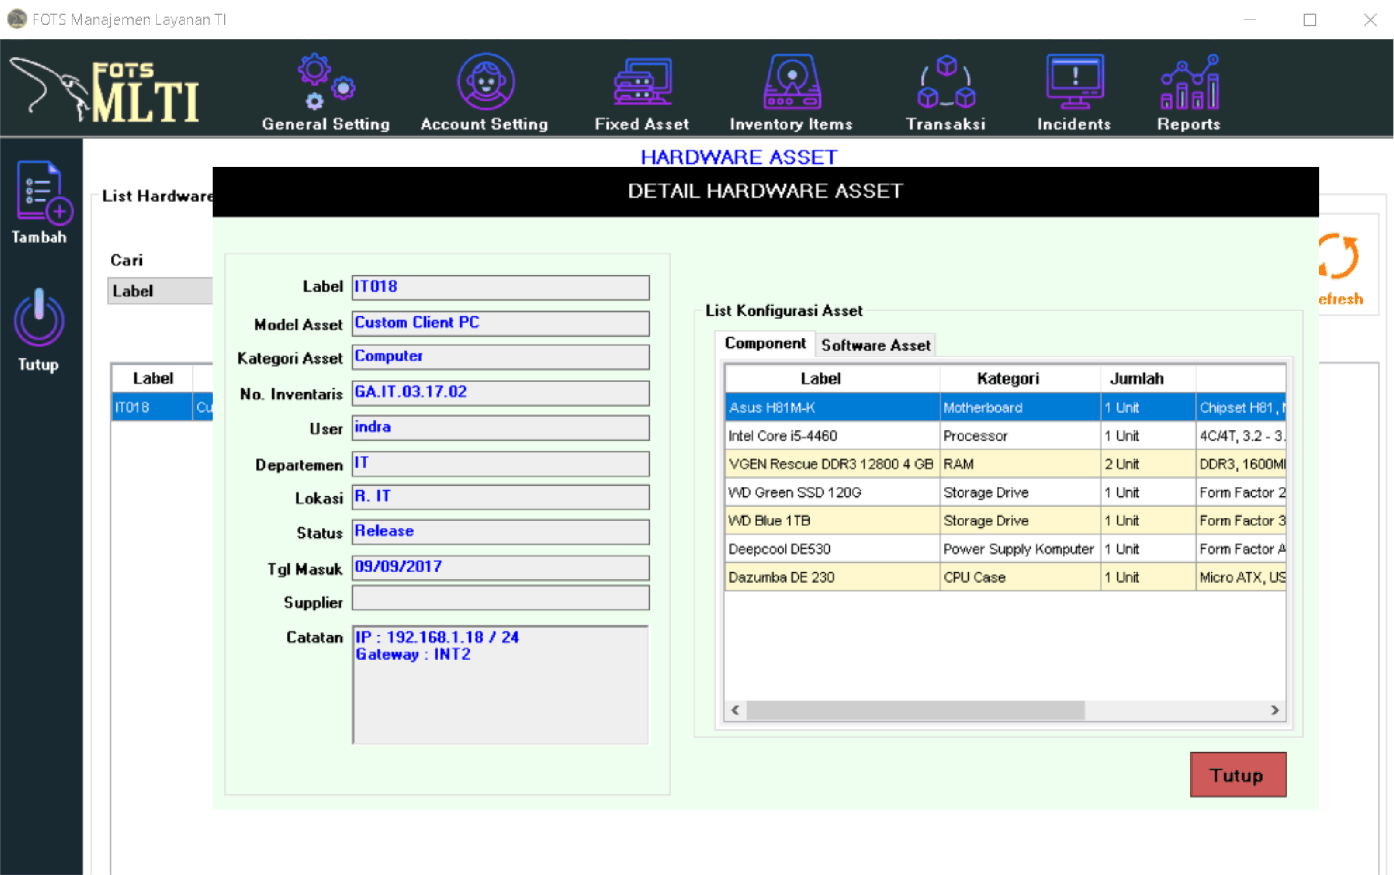The width and height of the screenshot is (1394, 875).
Task: Click the empty Supplier field
Action: point(500,599)
